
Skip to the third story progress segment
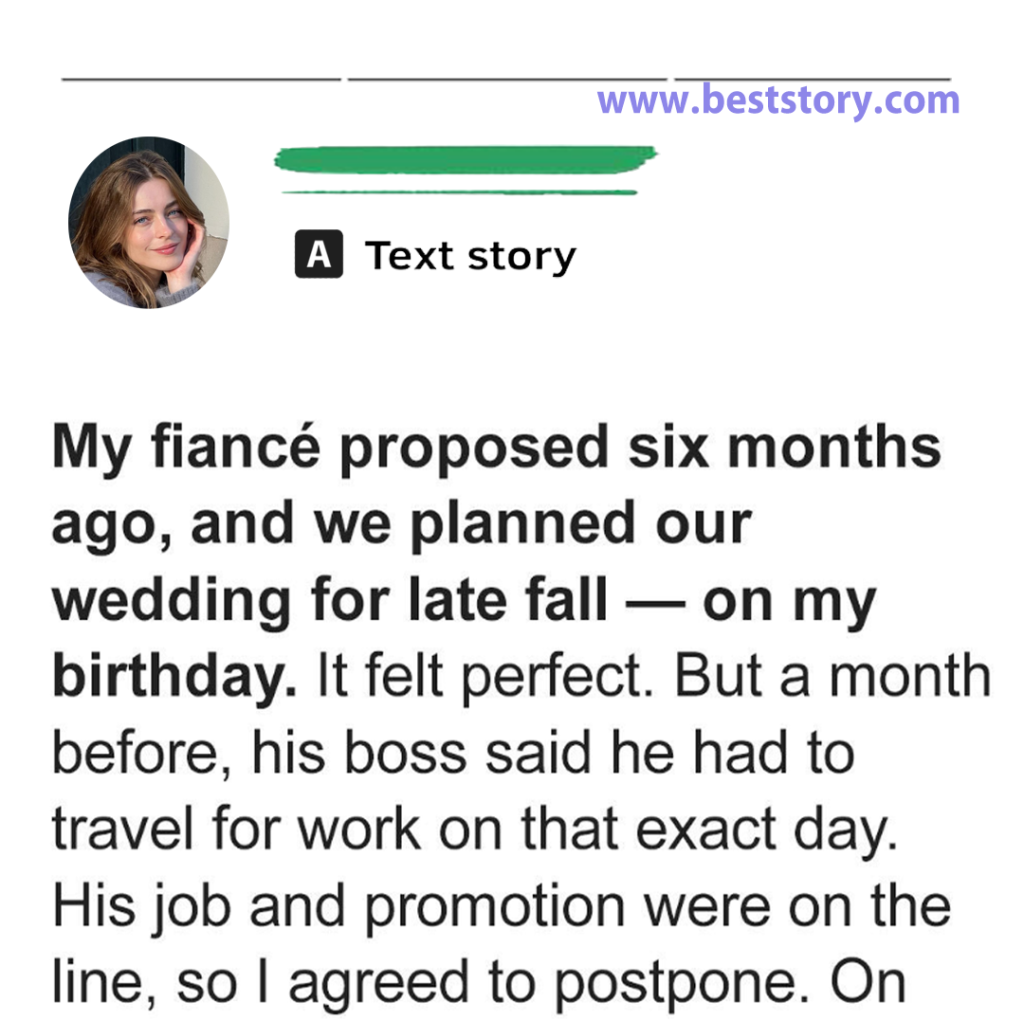pos(812,79)
